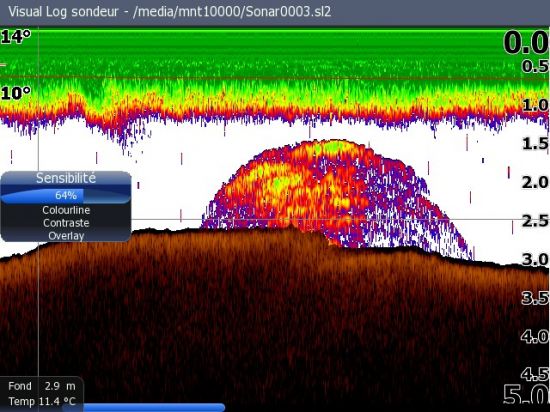550x412 pixels.
Task: Click the 0.0 upper range value
Action: [x=526, y=43]
